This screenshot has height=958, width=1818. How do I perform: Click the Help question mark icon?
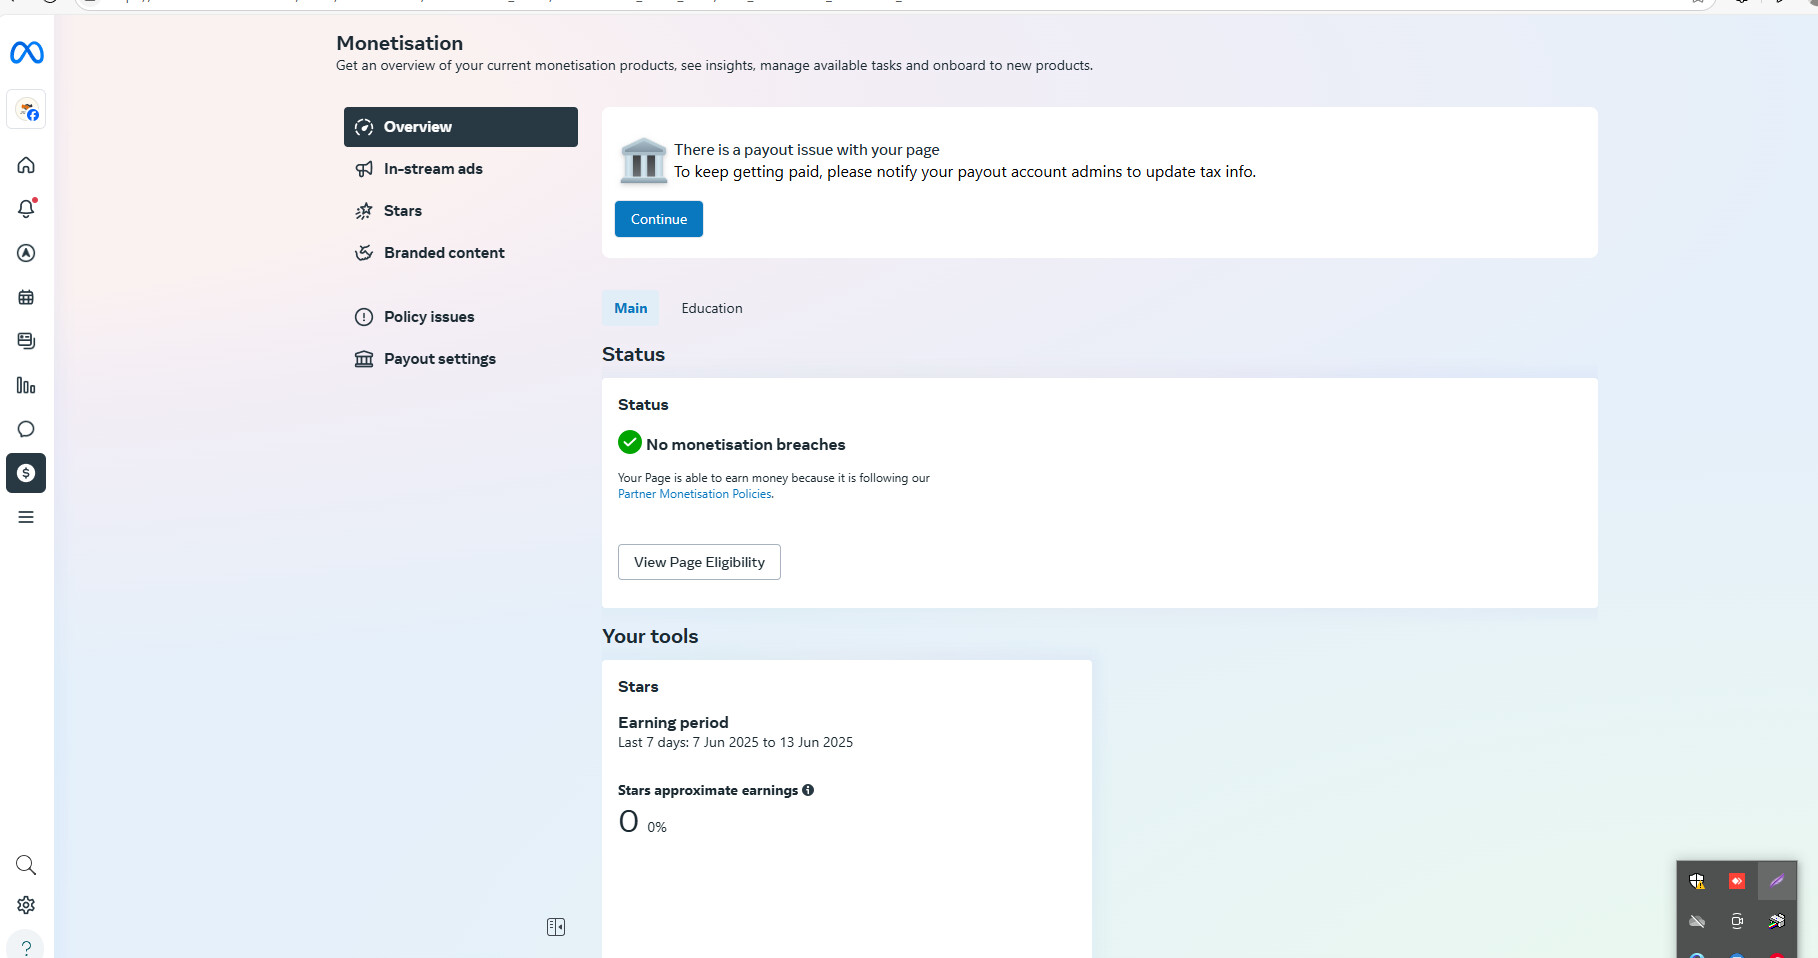[26, 947]
